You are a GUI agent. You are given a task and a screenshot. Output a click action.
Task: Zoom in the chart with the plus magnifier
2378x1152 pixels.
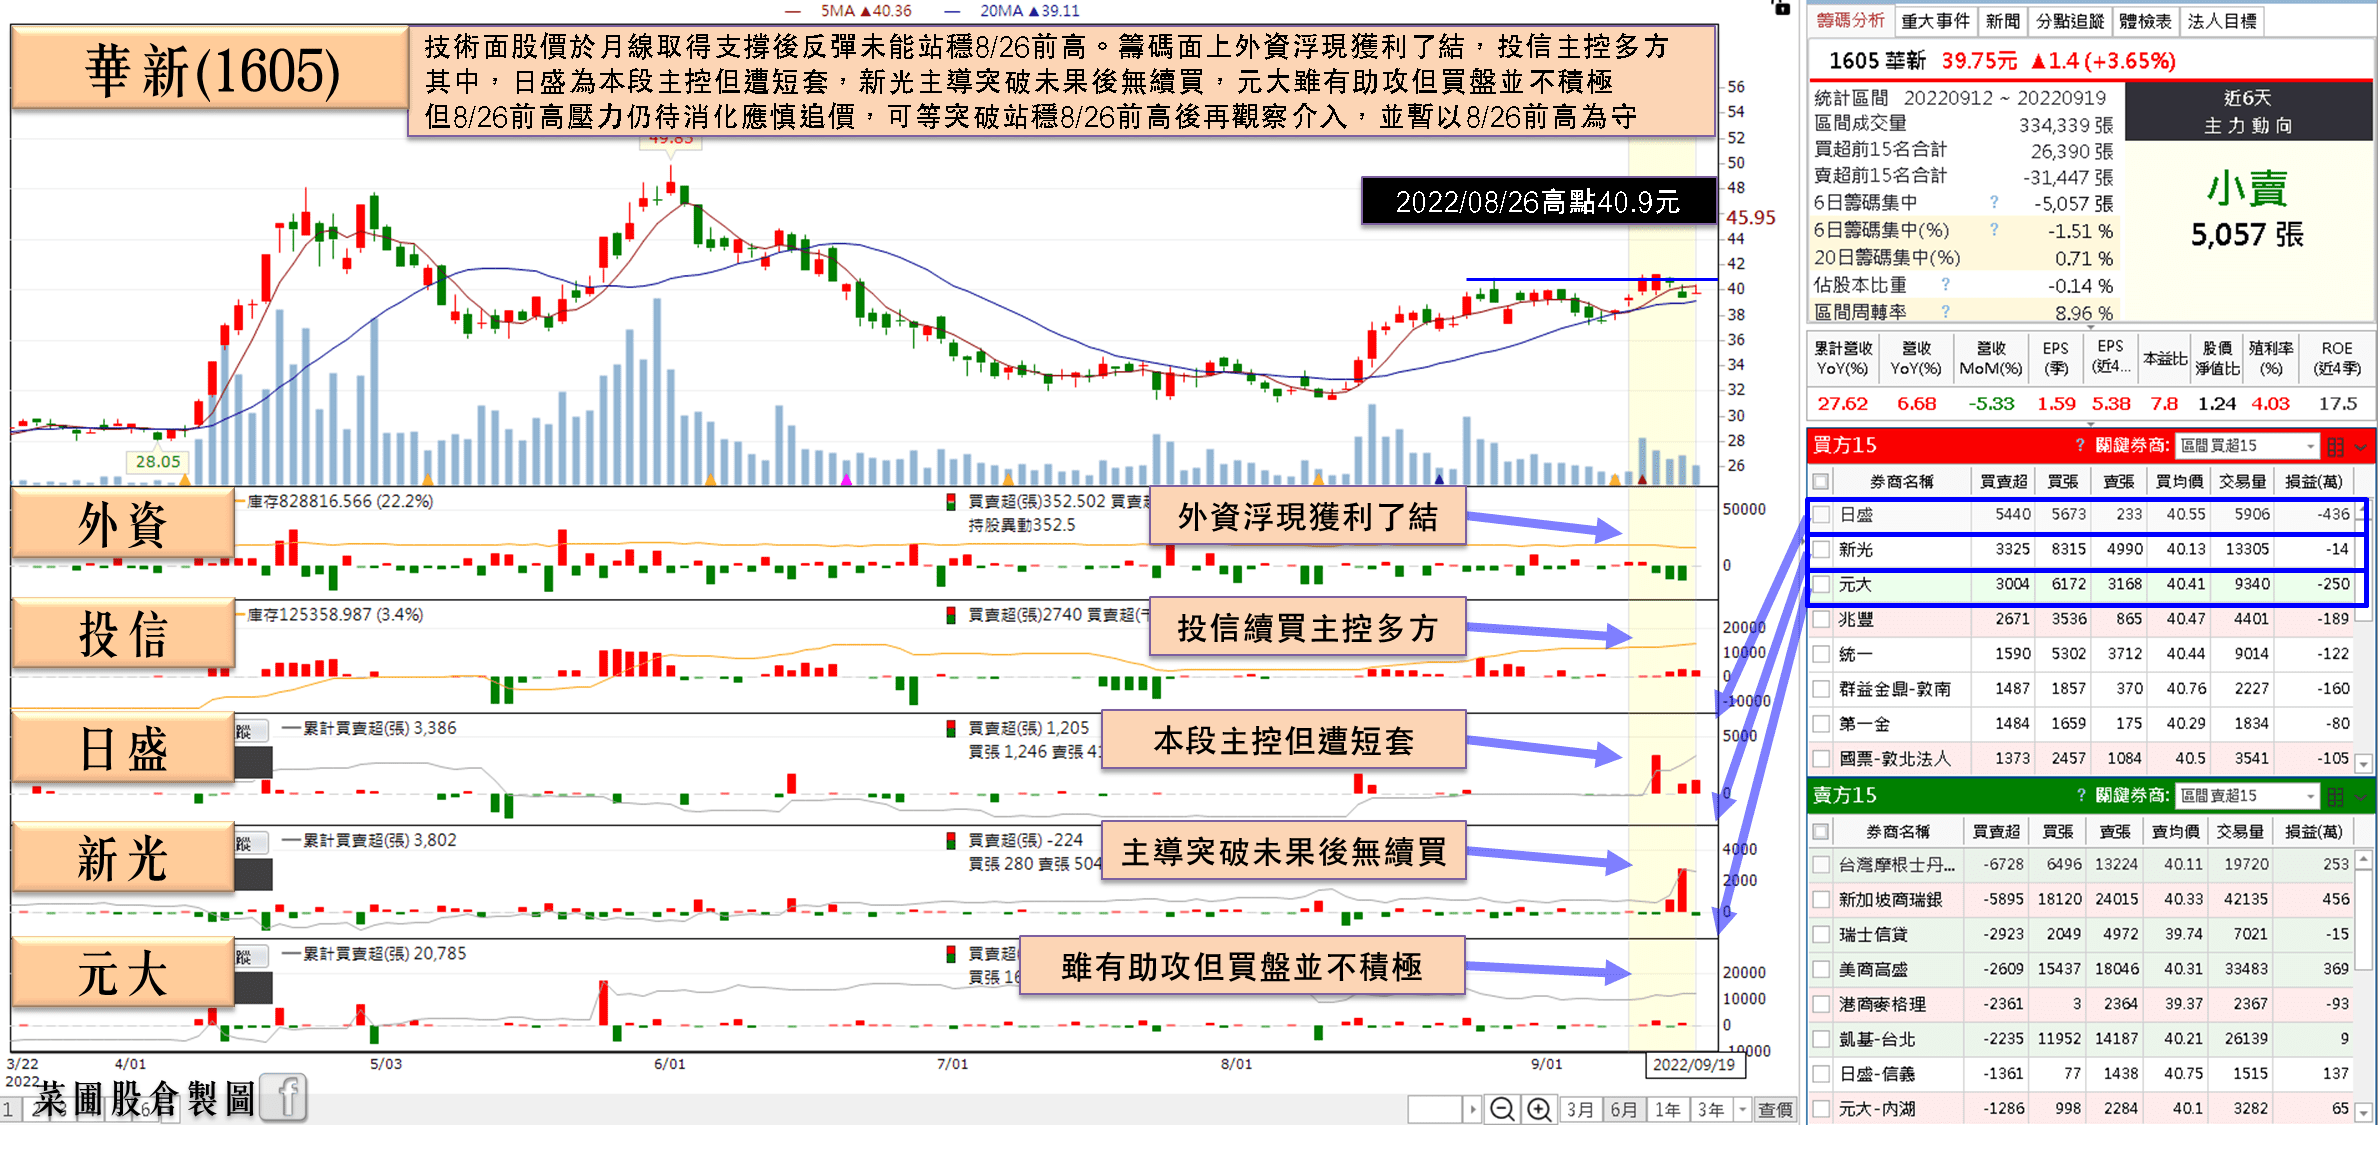pos(1539,1109)
